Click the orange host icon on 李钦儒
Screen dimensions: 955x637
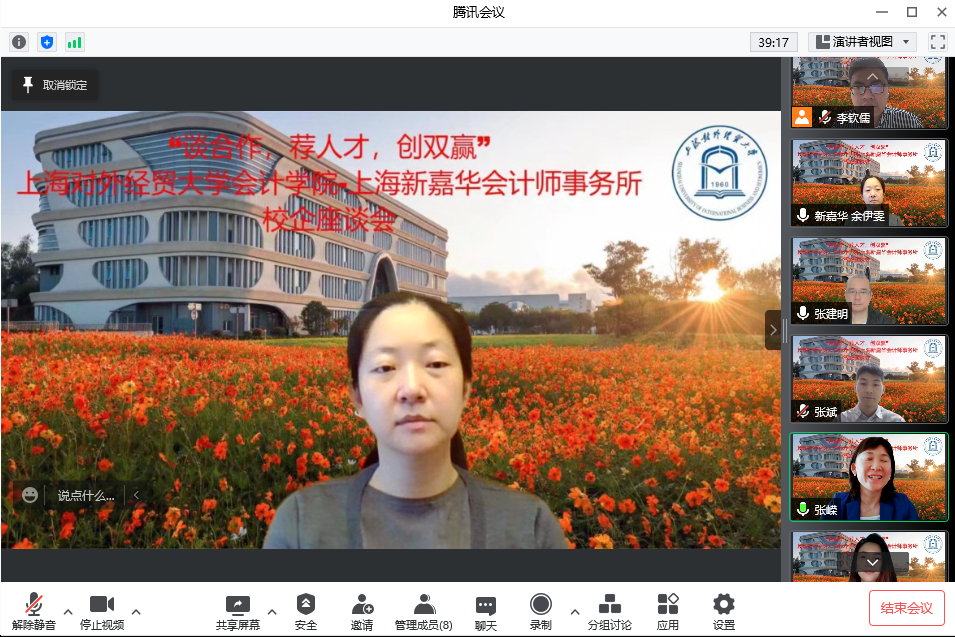(802, 117)
